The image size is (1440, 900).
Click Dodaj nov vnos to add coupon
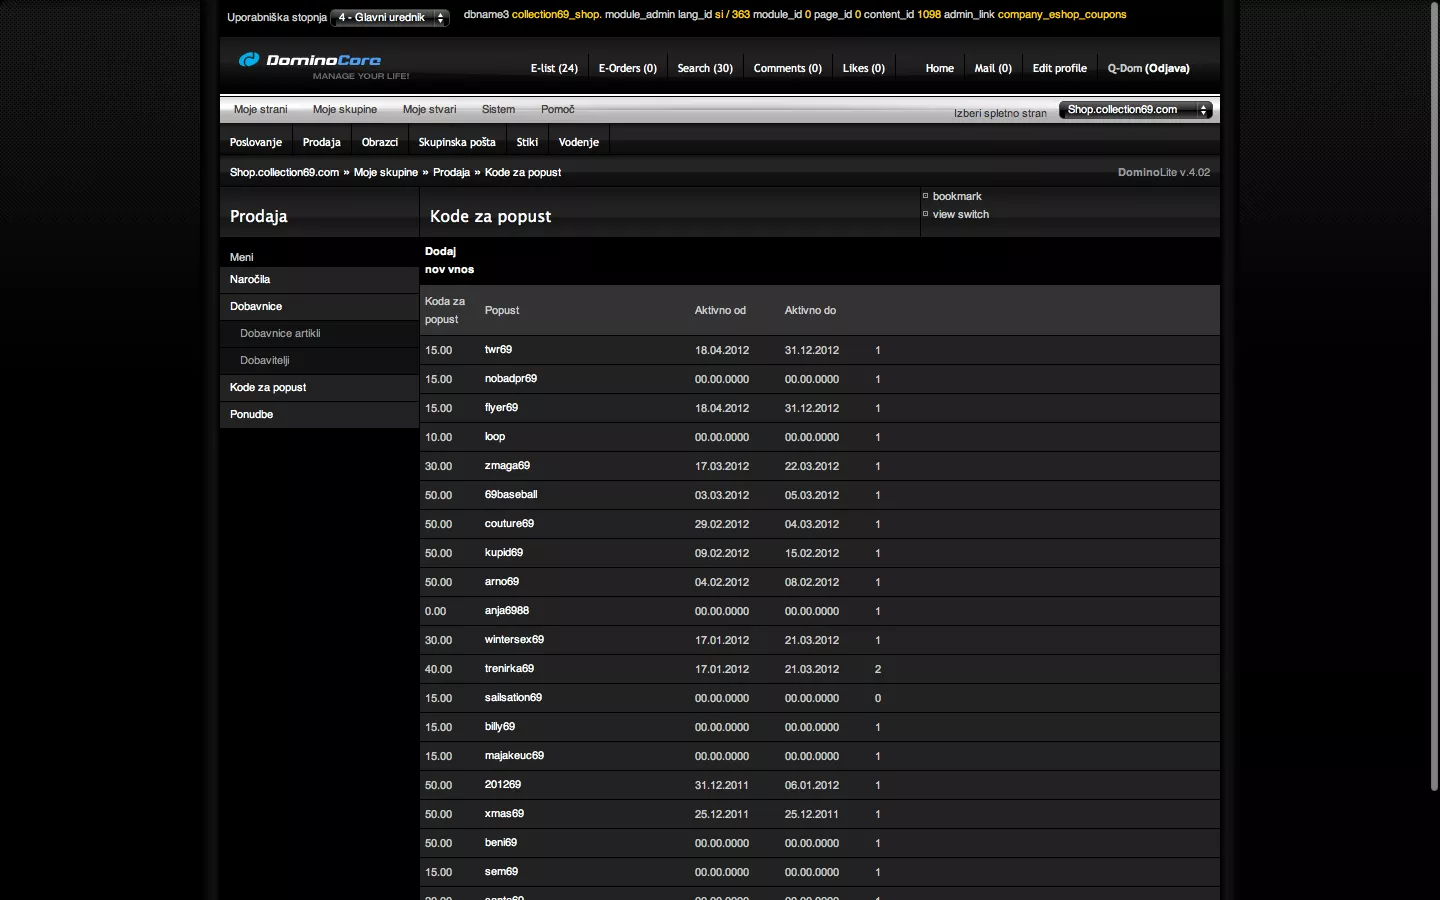449,261
